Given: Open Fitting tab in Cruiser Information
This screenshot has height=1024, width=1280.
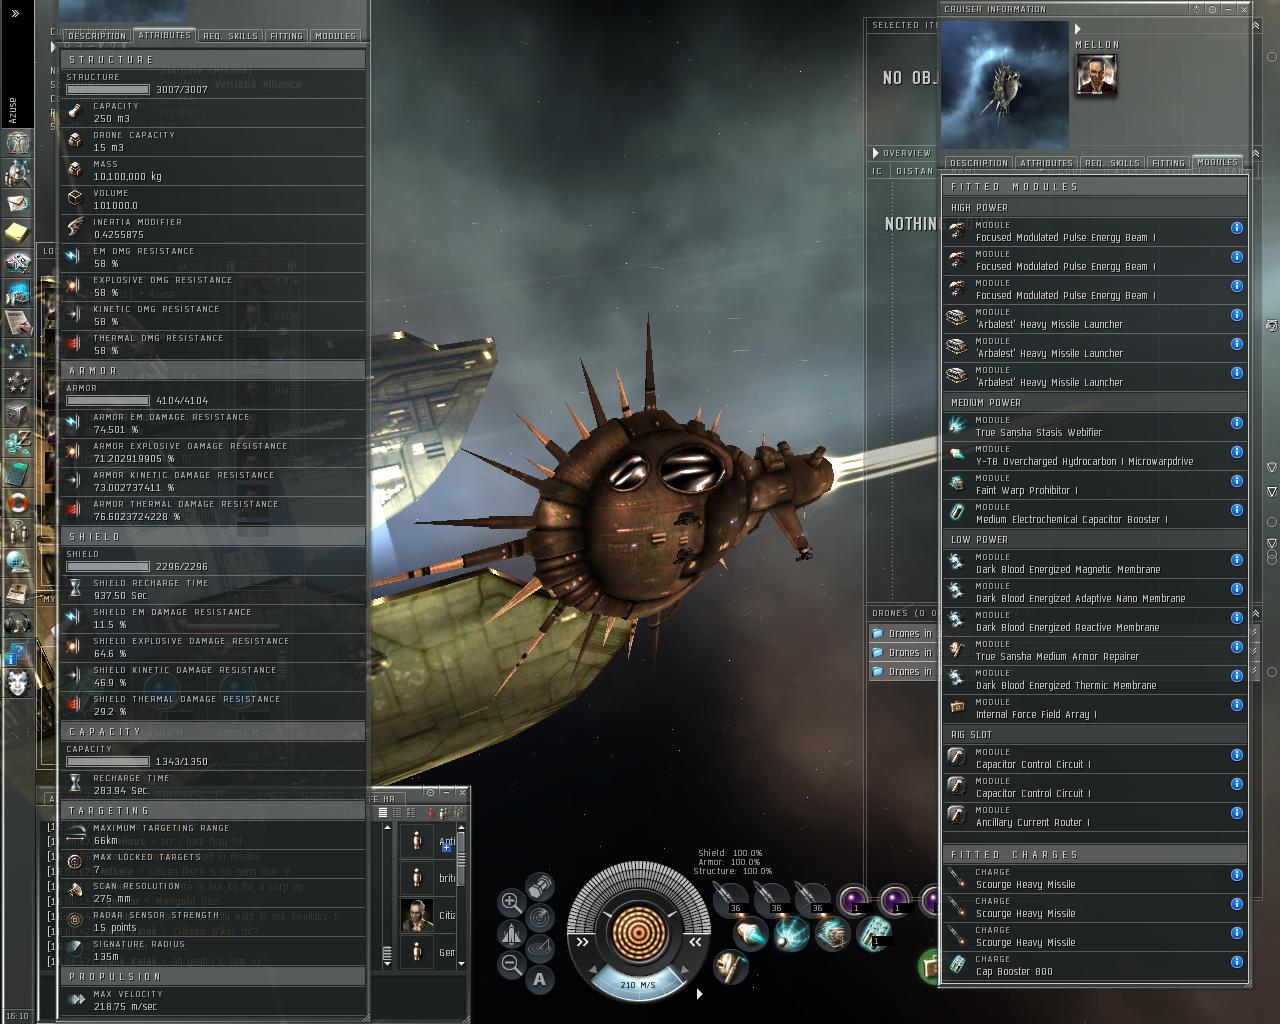Looking at the screenshot, I should [1168, 163].
